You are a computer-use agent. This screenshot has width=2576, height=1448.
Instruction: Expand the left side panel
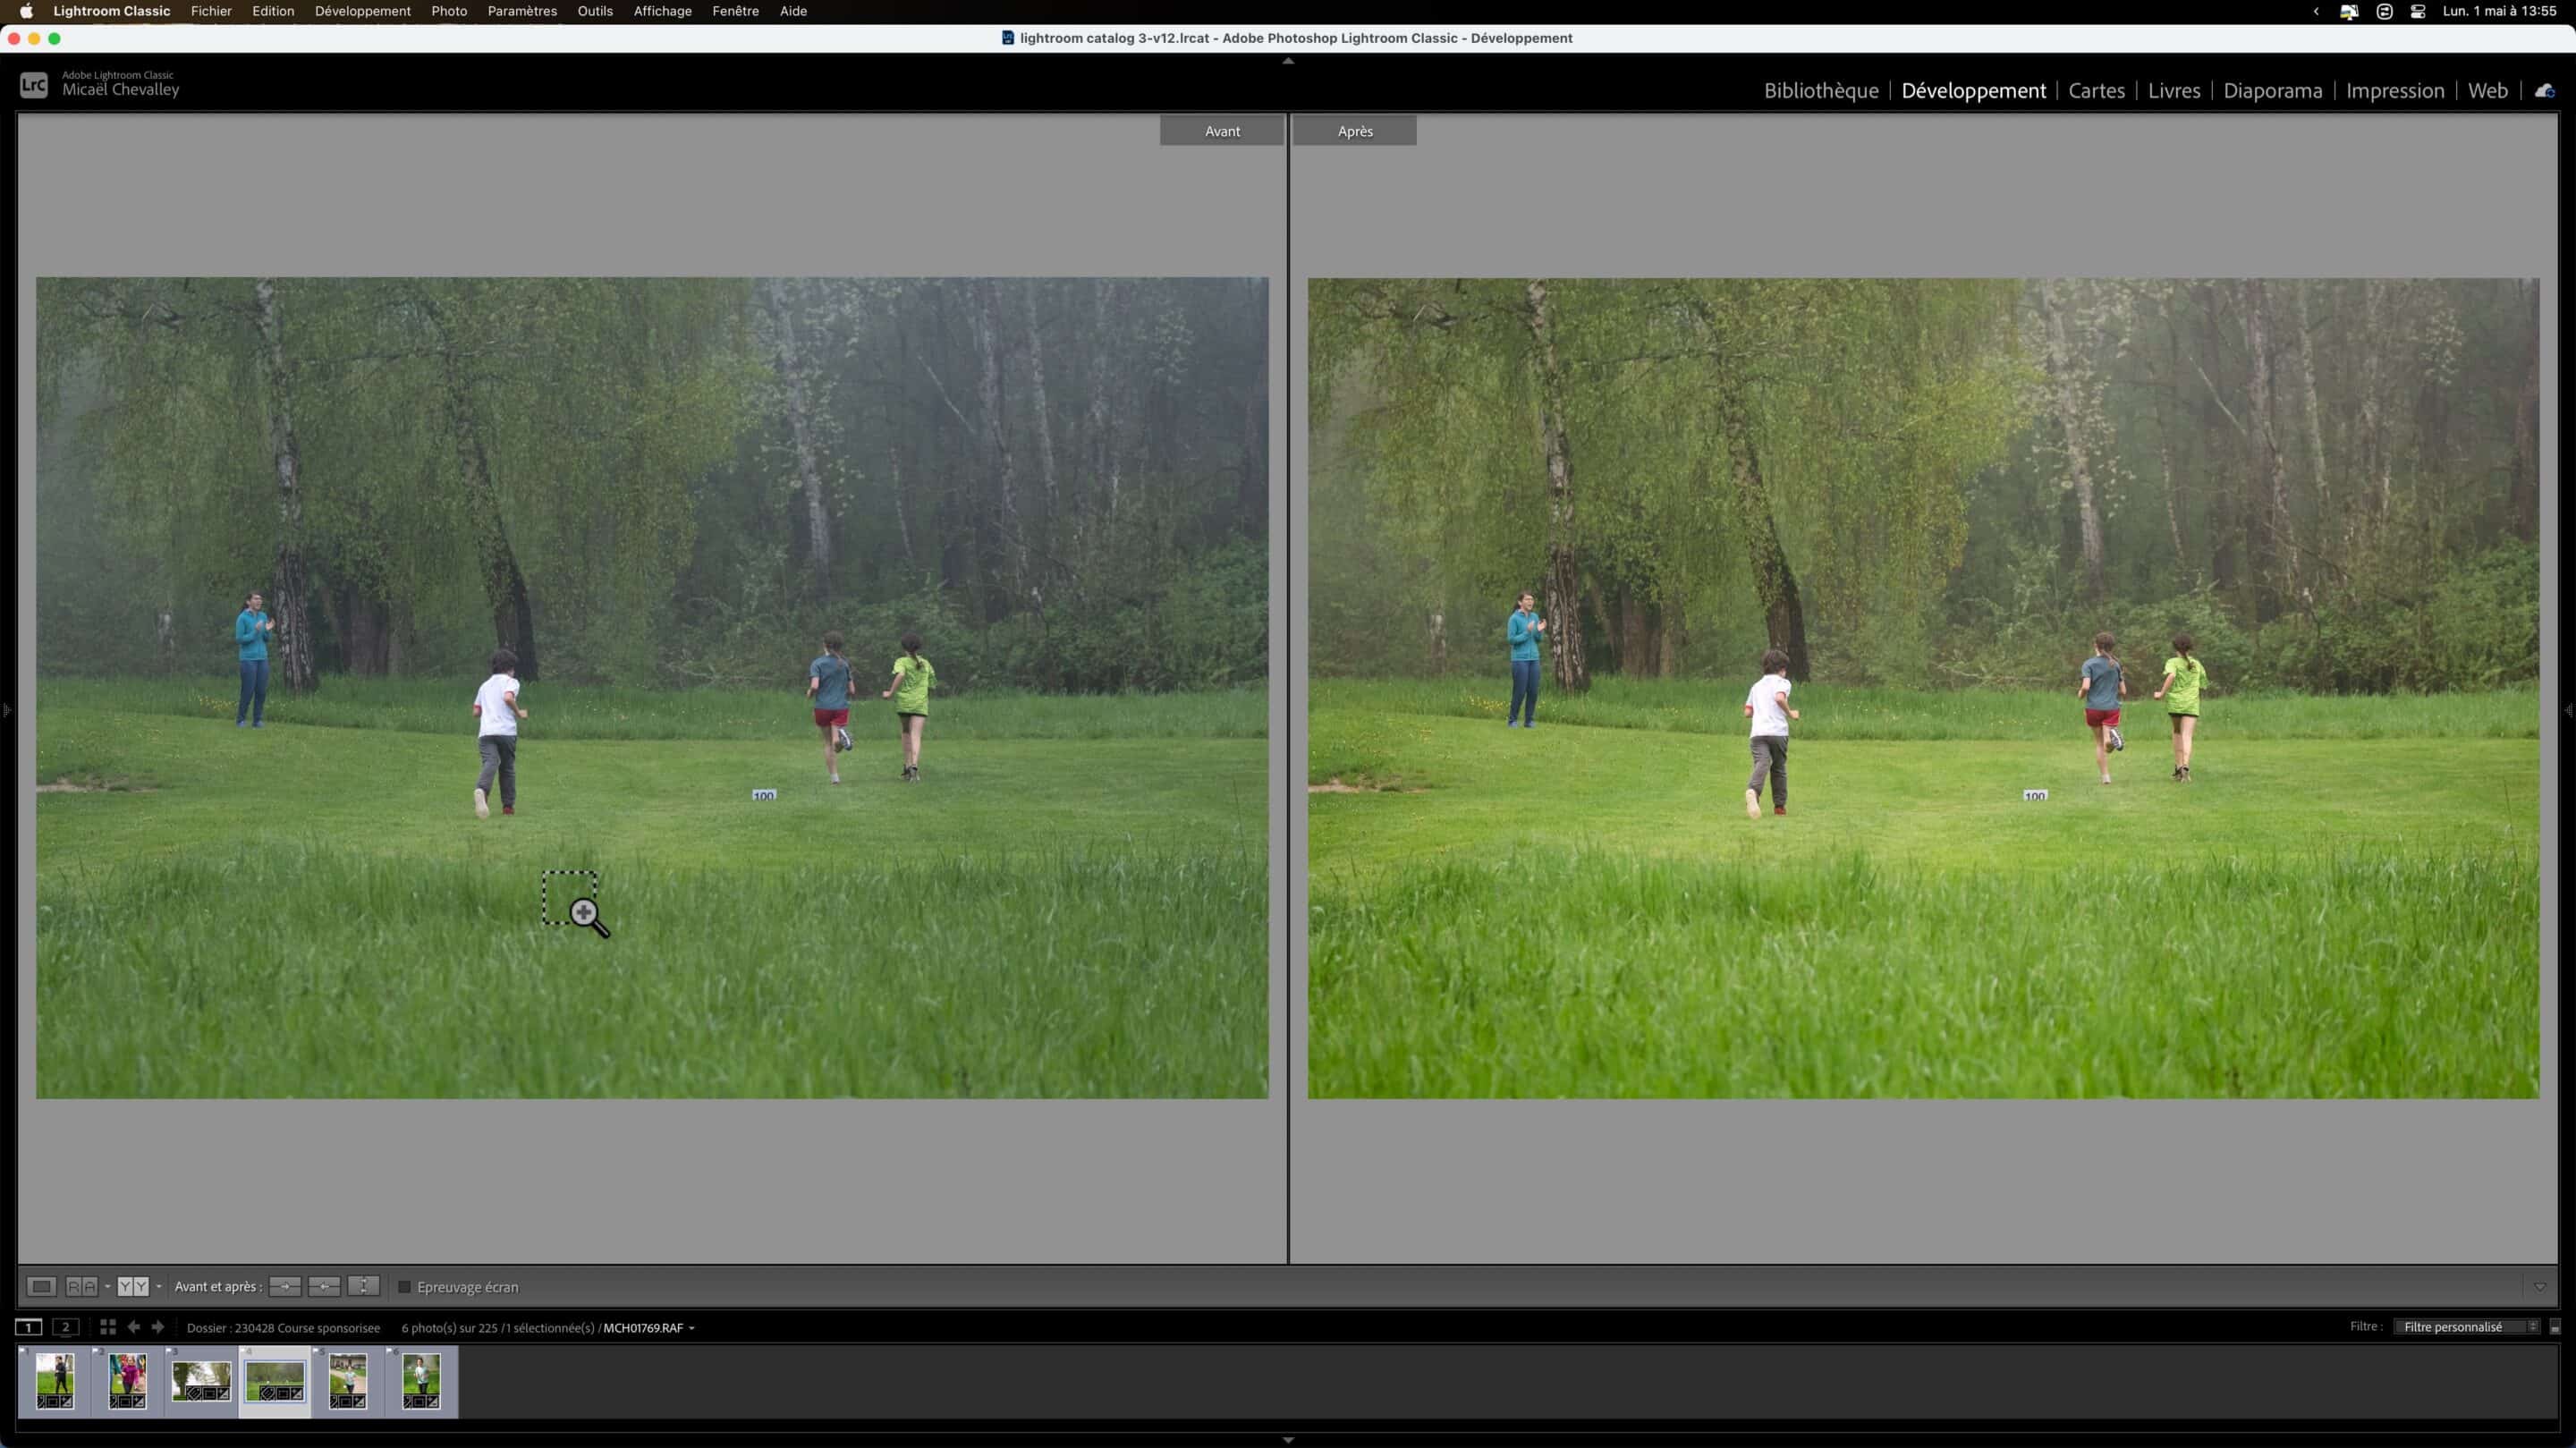click(x=6, y=710)
